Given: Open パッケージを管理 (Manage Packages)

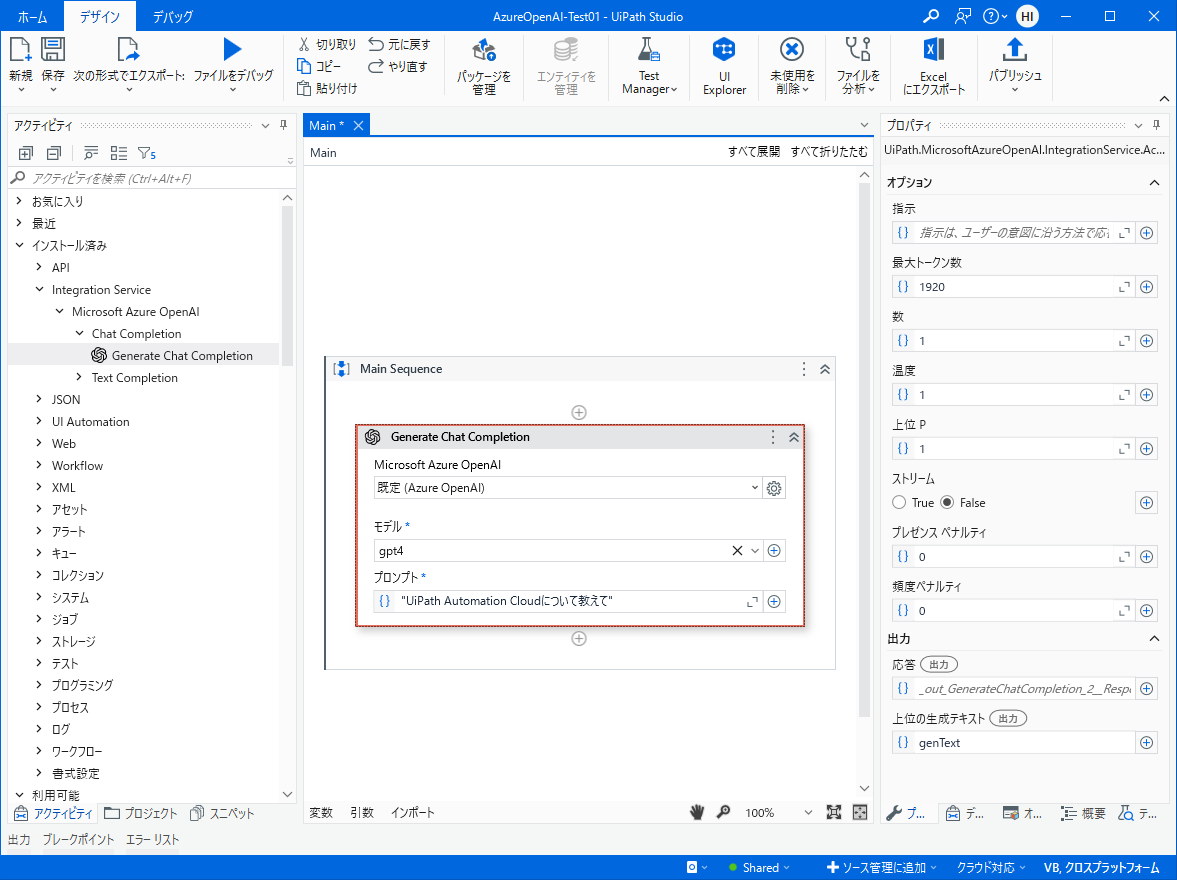Looking at the screenshot, I should tap(484, 68).
